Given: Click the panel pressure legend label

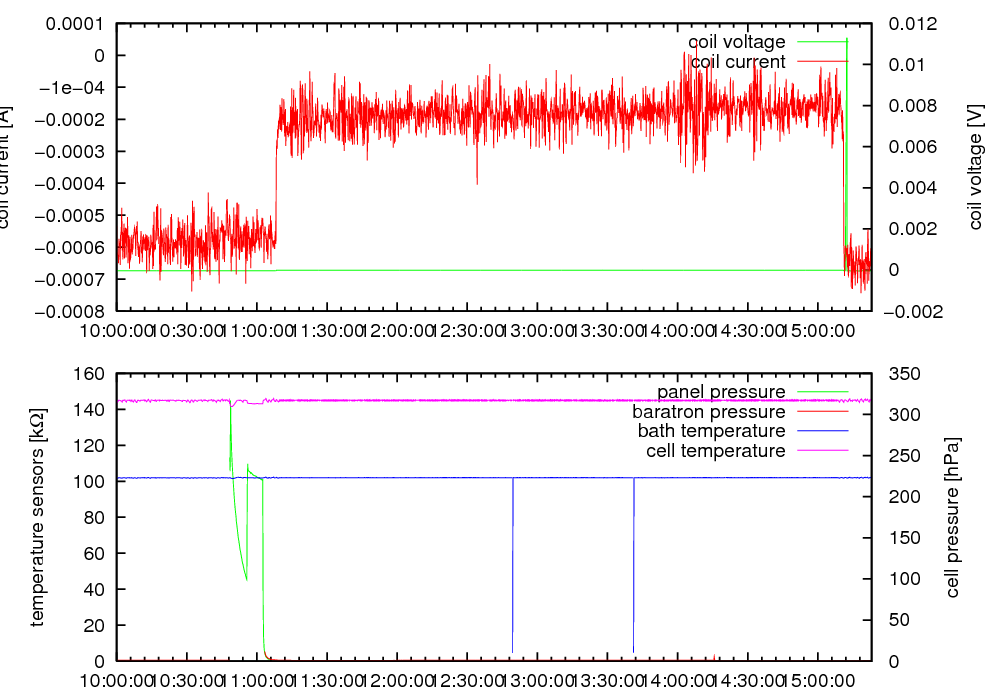Looking at the screenshot, I should (720, 391).
